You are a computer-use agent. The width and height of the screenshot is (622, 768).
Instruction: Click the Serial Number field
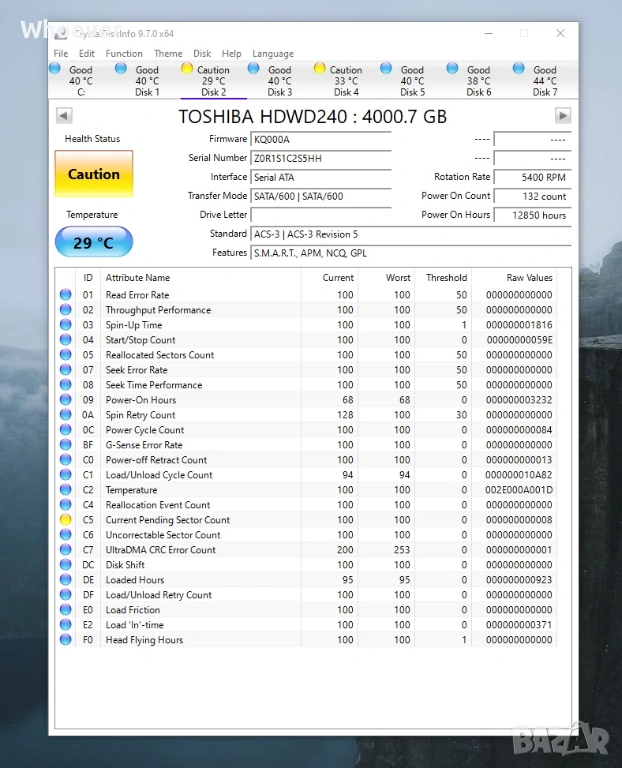[x=320, y=158]
